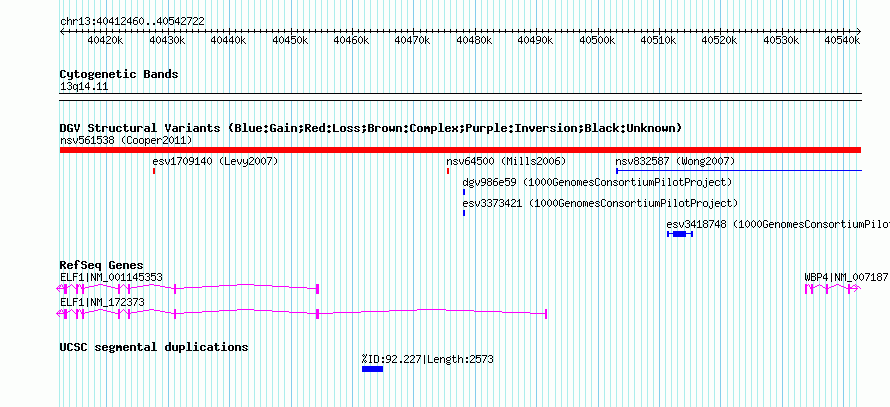The height and width of the screenshot is (407, 890).
Task: Open the WBP4|NM_007187 gene label
Action: pyautogui.click(x=846, y=277)
